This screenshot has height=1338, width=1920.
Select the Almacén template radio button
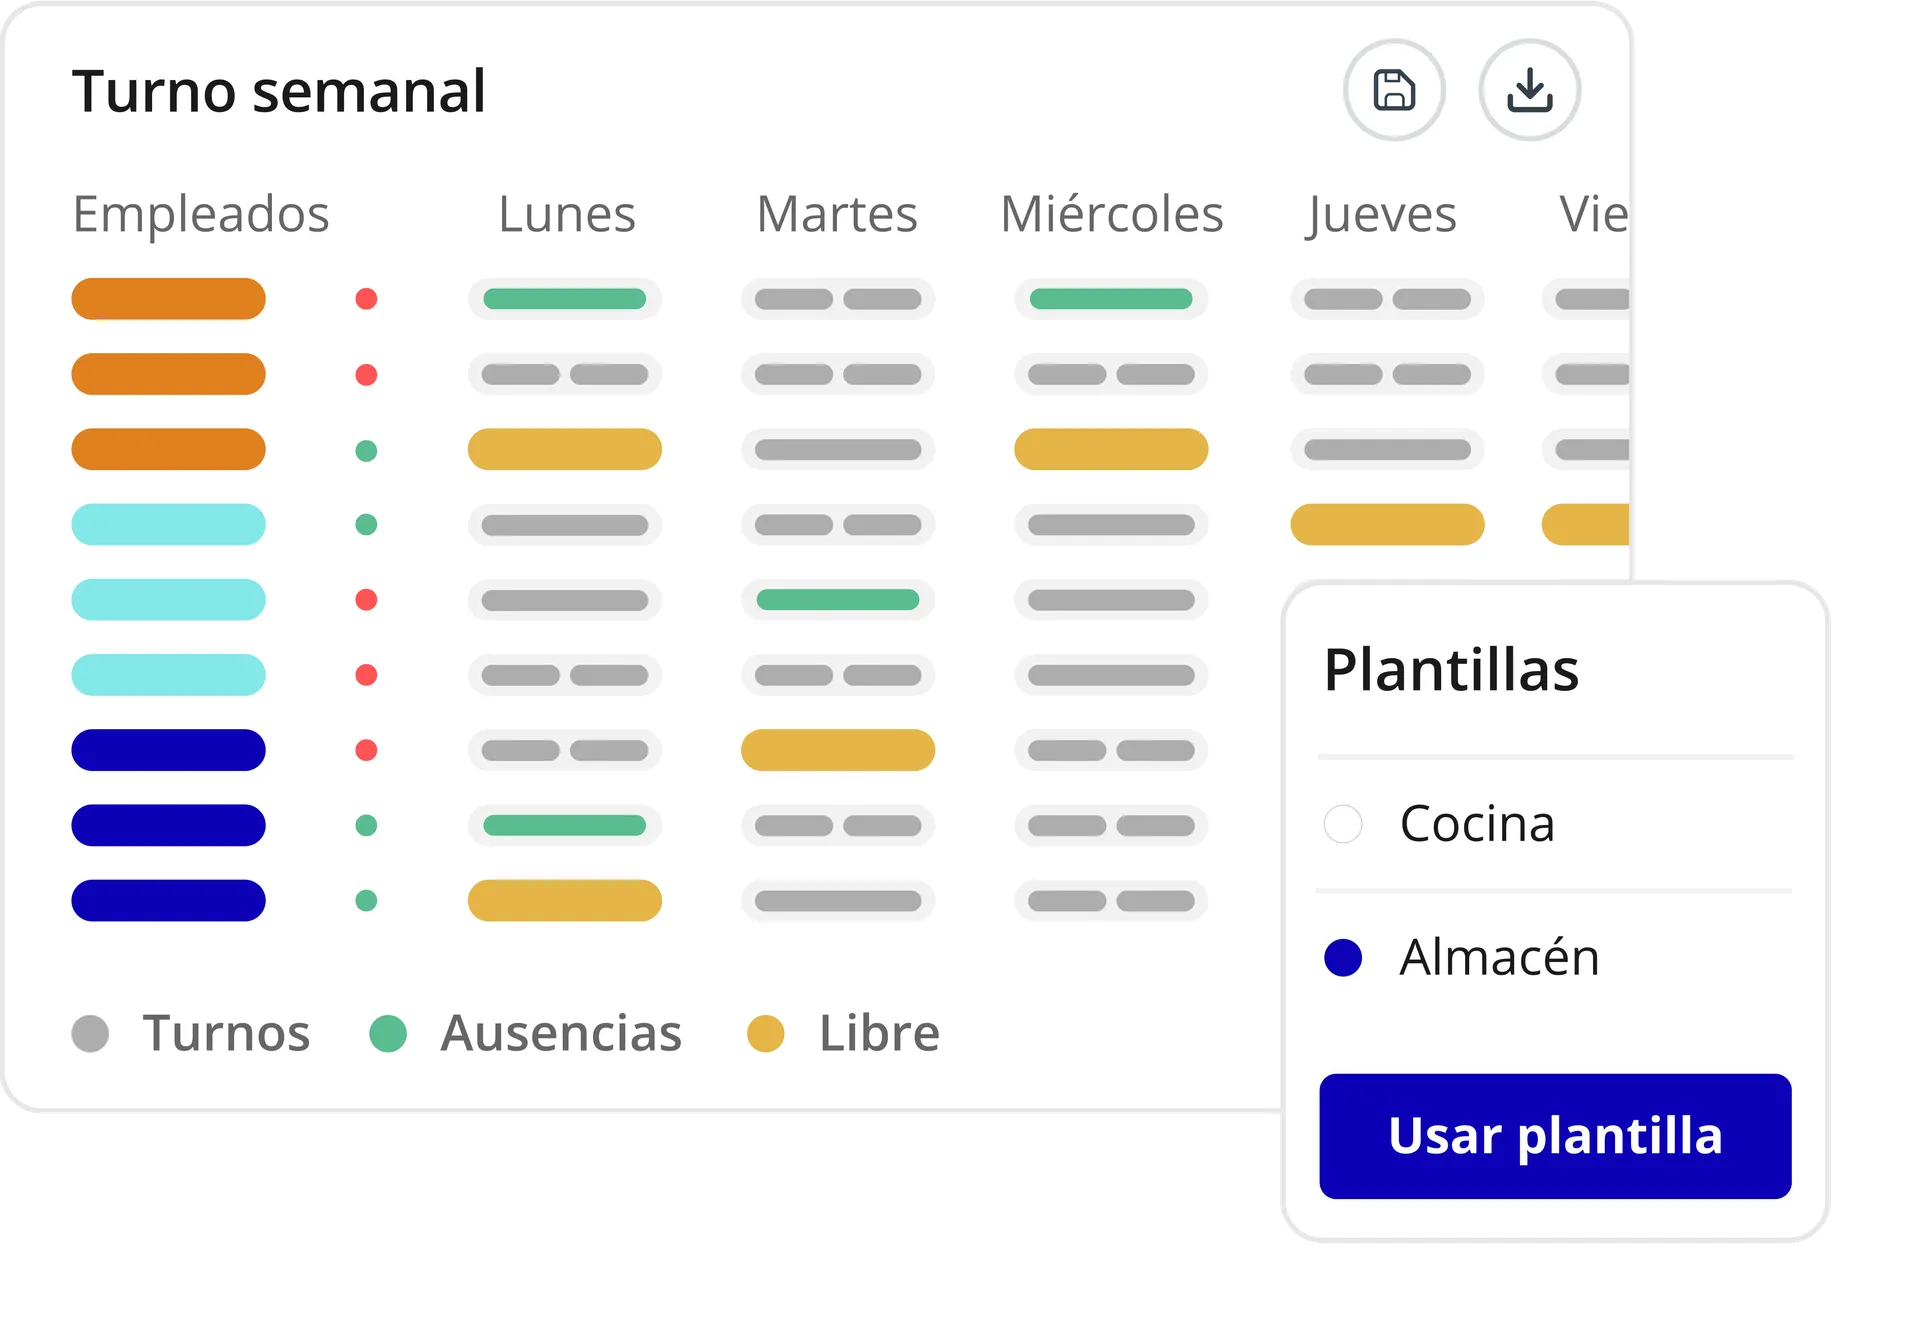[x=1342, y=957]
